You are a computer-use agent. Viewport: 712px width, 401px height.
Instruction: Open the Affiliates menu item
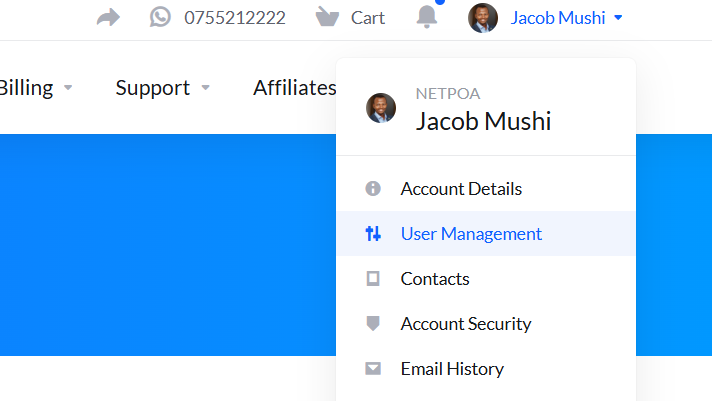294,88
